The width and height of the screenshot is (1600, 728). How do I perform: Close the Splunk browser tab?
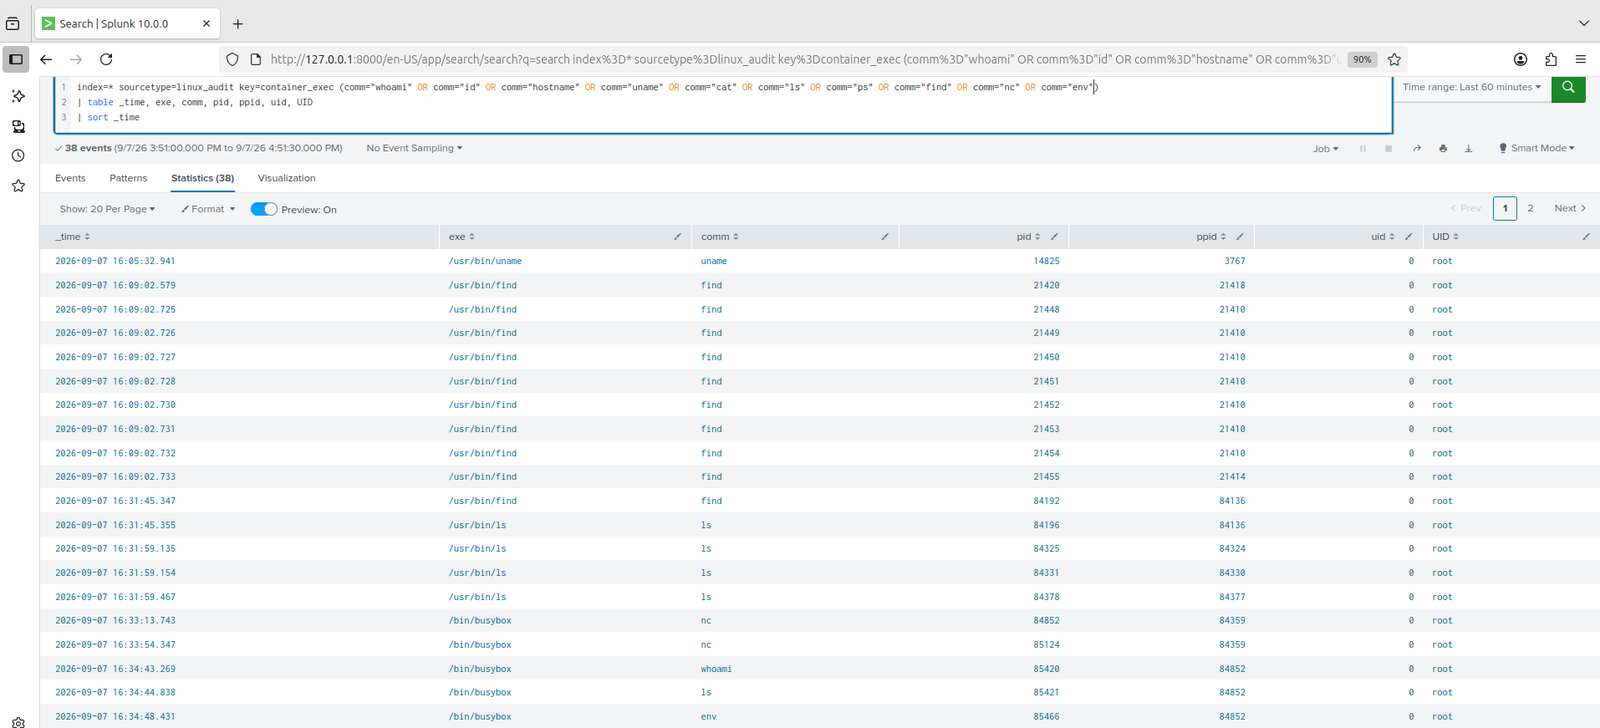206,23
